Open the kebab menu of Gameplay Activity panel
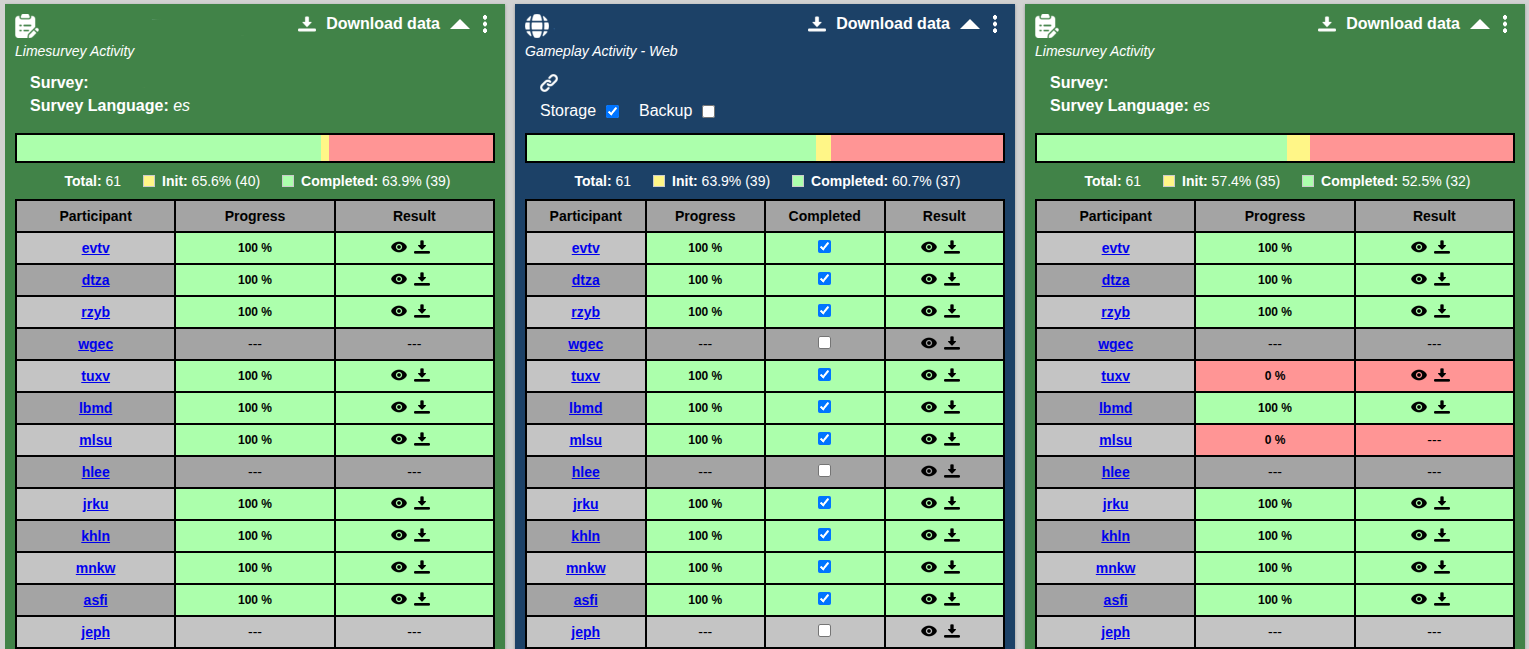Screen dimensions: 1529x649 [995, 24]
